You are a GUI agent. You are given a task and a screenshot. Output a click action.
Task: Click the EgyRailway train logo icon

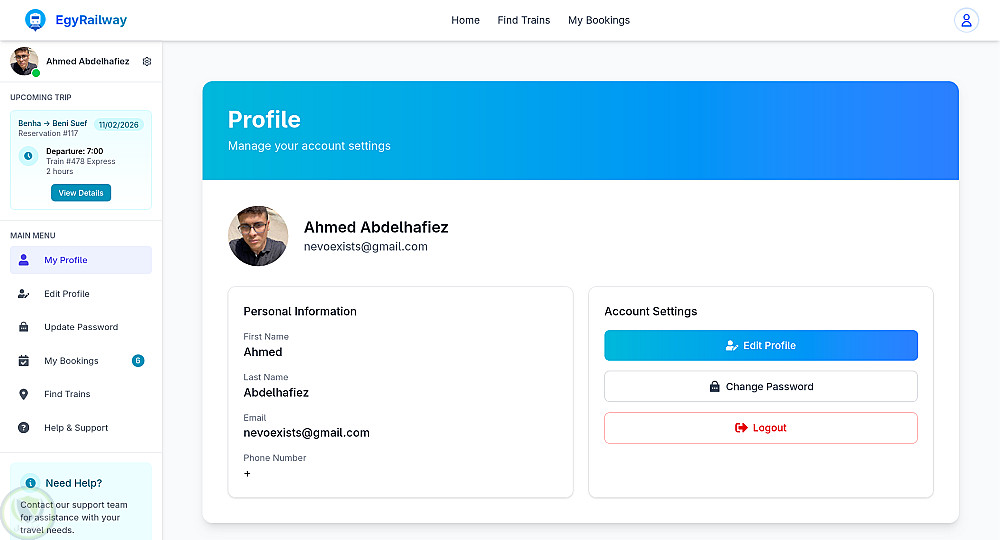tap(35, 20)
